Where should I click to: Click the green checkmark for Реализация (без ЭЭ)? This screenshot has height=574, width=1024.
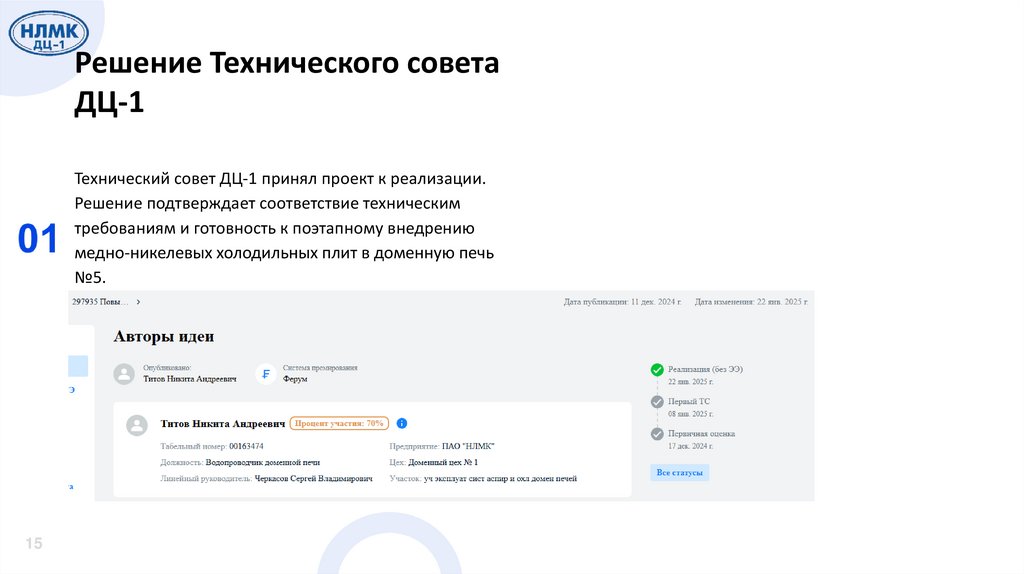[x=657, y=370]
